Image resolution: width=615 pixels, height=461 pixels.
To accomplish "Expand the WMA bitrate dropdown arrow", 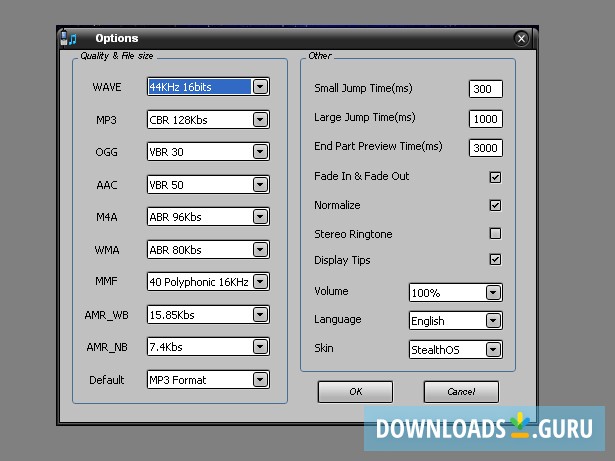I will pos(260,250).
